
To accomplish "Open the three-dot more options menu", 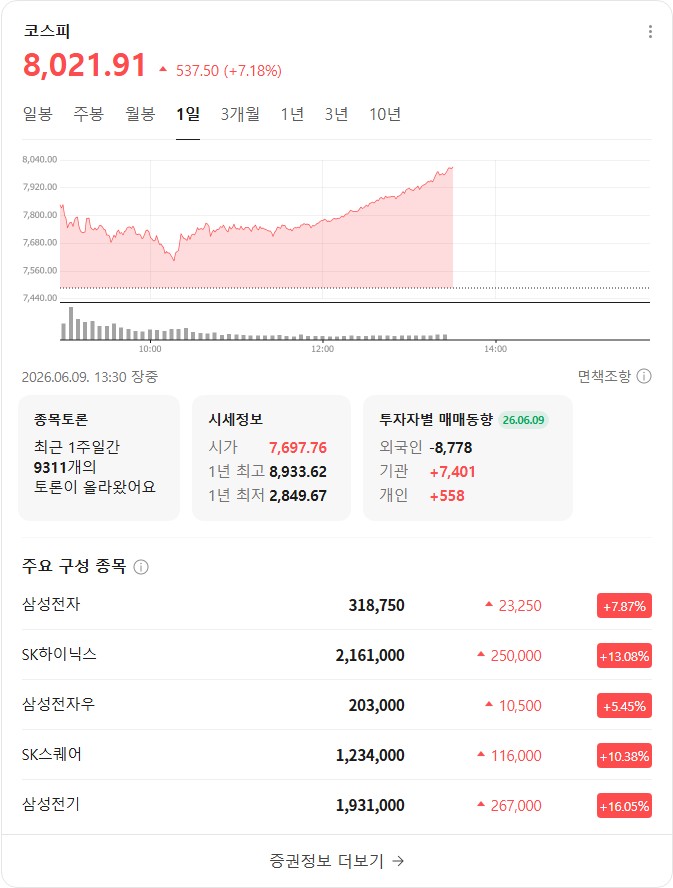I will point(650,32).
